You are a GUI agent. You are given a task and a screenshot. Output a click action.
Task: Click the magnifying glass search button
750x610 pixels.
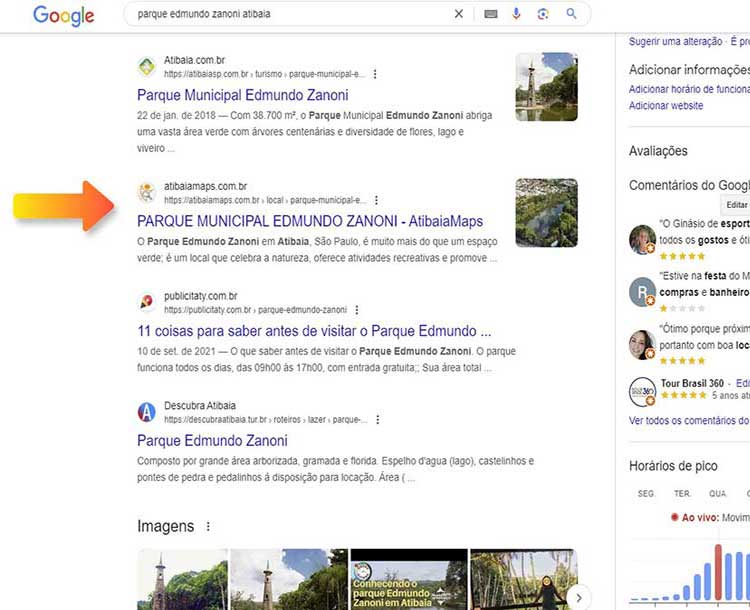coord(572,14)
